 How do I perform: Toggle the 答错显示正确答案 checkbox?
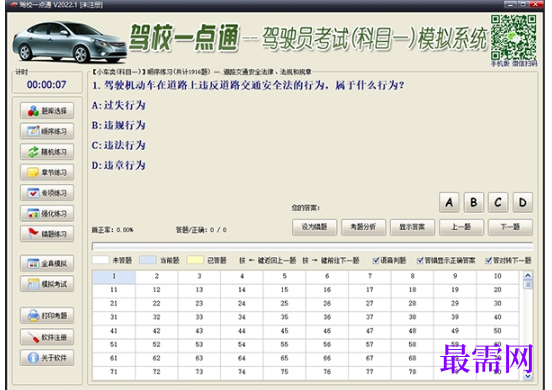coord(420,260)
